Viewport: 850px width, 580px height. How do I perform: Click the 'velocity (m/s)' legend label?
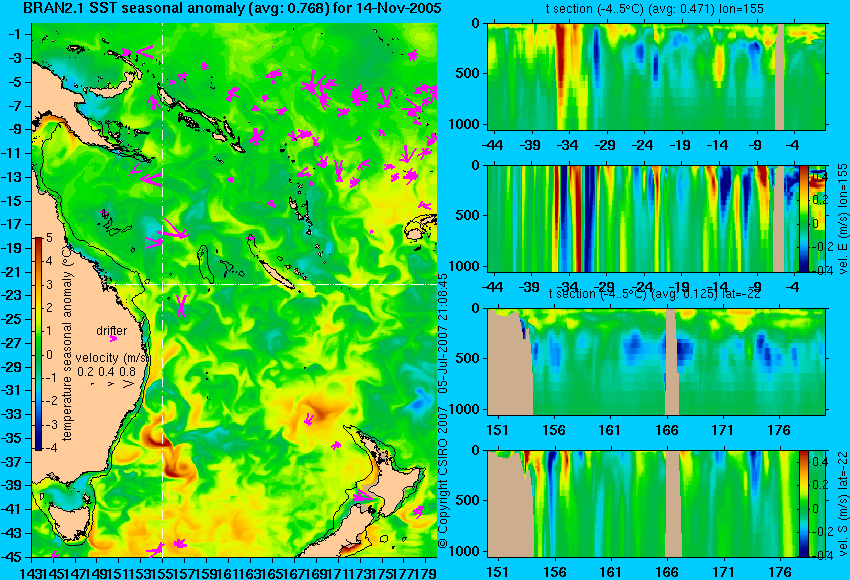[x=112, y=358]
